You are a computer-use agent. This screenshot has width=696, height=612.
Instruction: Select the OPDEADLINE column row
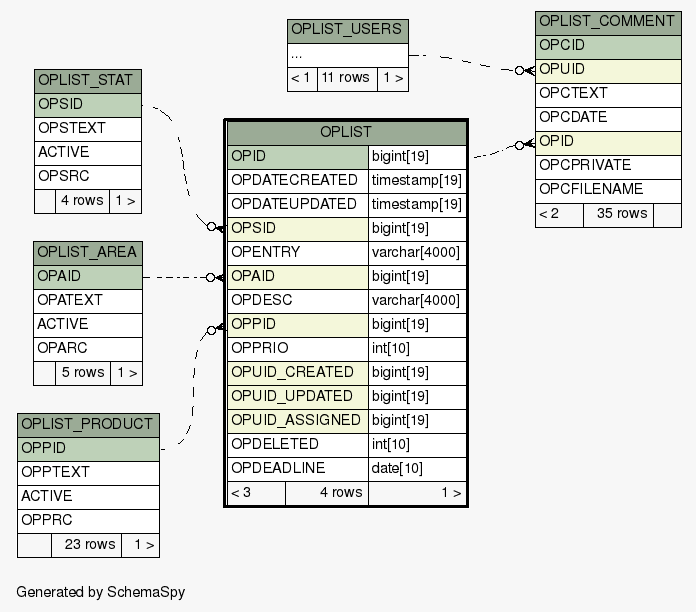tap(297, 468)
